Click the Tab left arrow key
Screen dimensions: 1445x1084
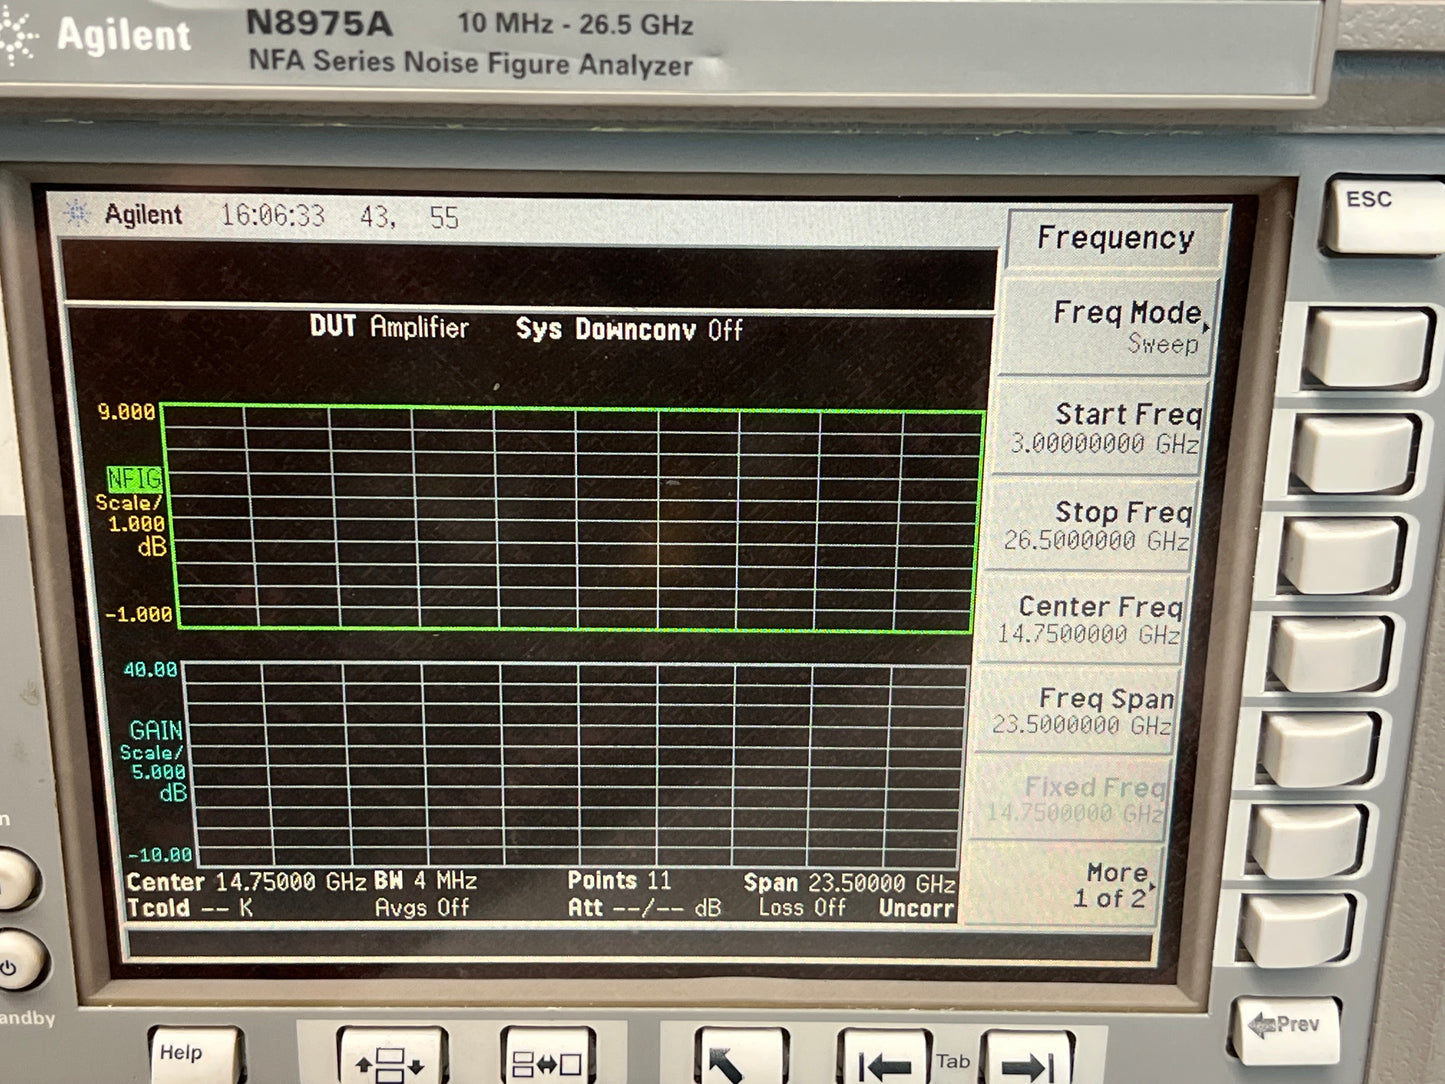(x=883, y=1059)
